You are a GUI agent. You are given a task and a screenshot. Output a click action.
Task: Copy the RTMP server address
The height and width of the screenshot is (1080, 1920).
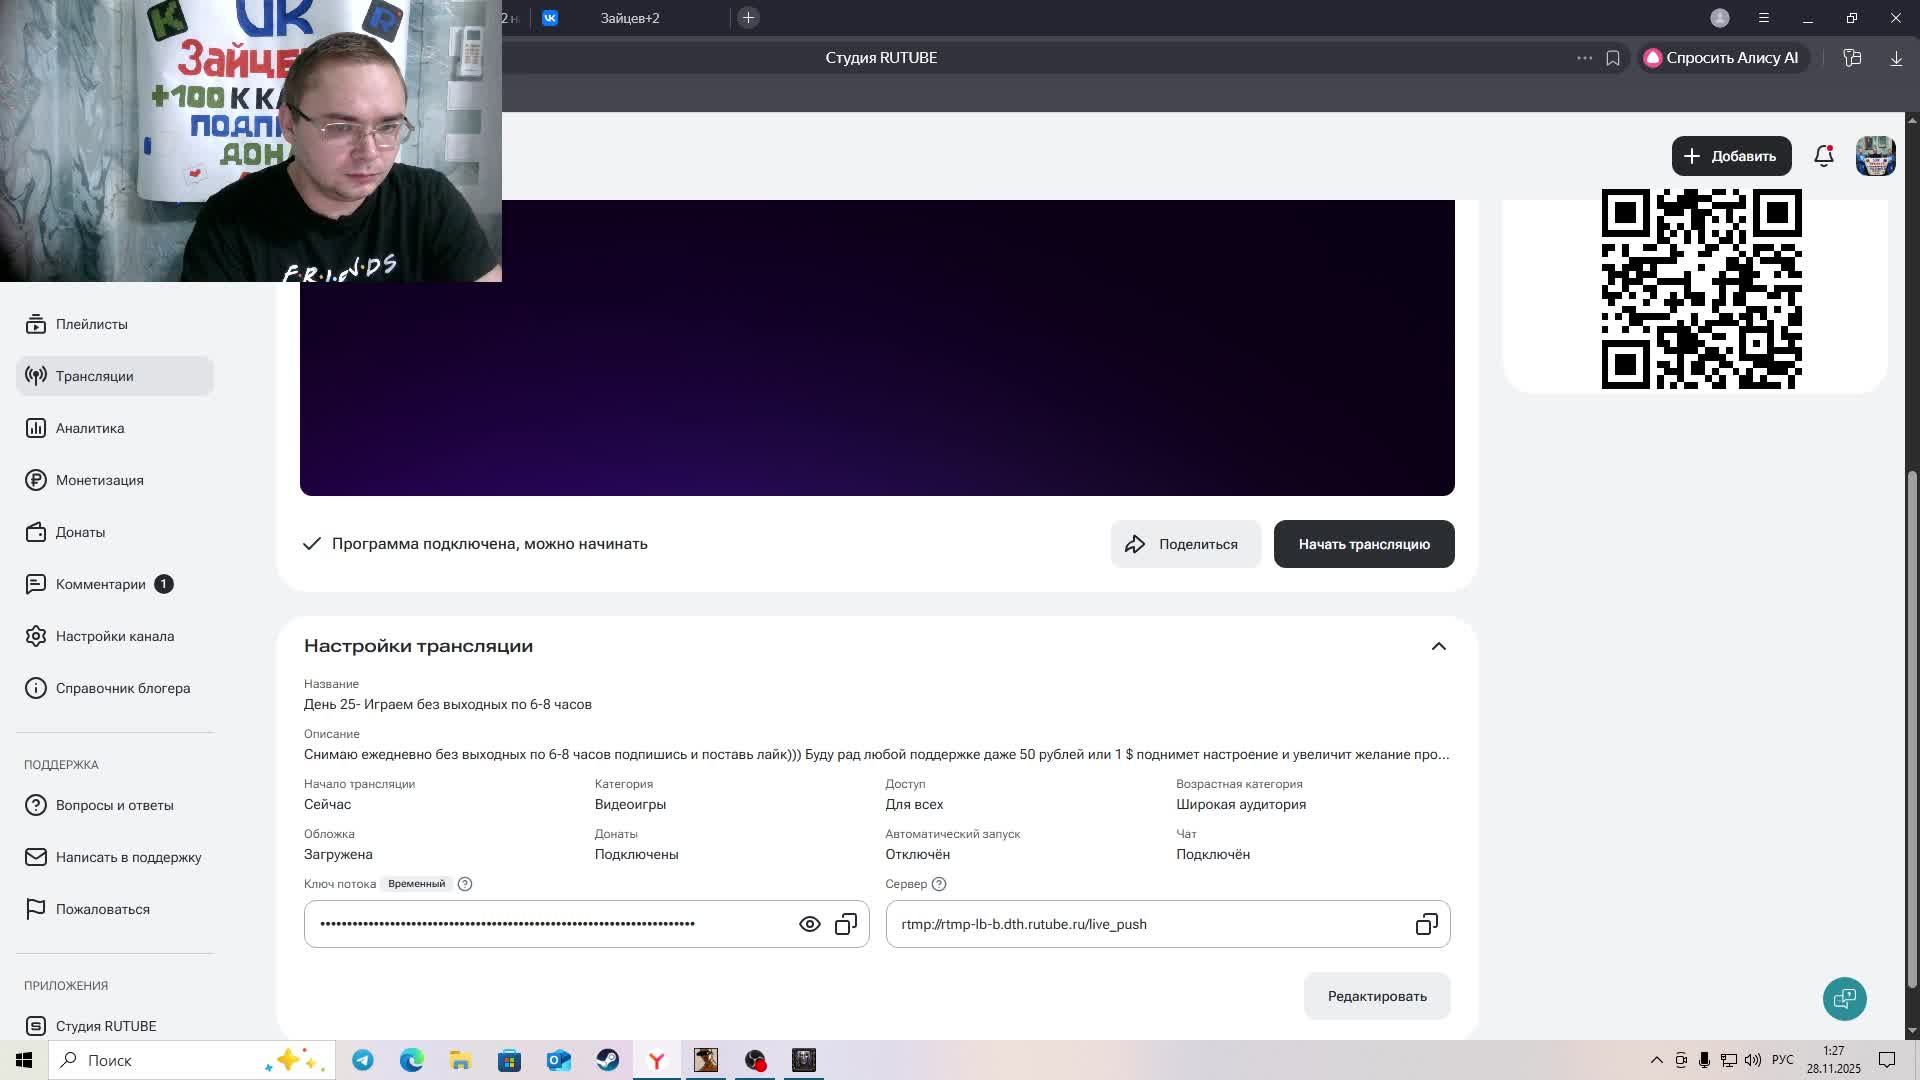pos(1426,924)
